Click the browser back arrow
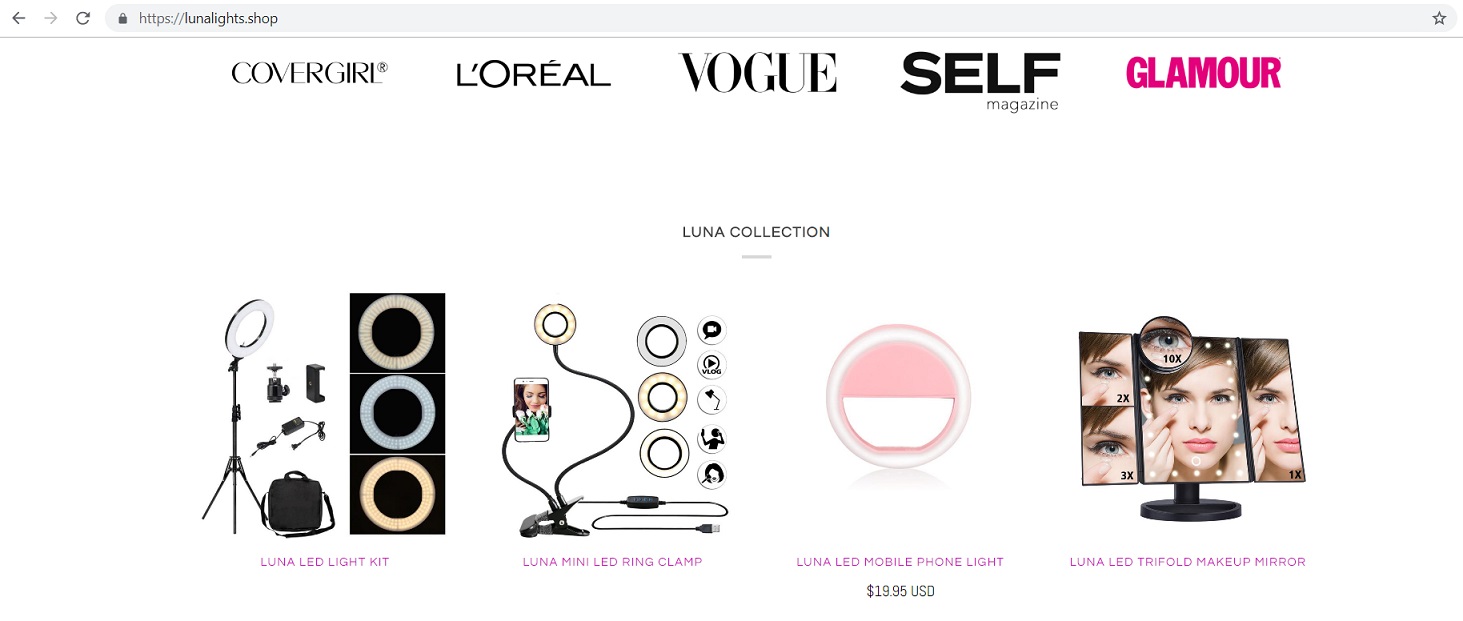Image resolution: width=1463 pixels, height=621 pixels. click(19, 18)
